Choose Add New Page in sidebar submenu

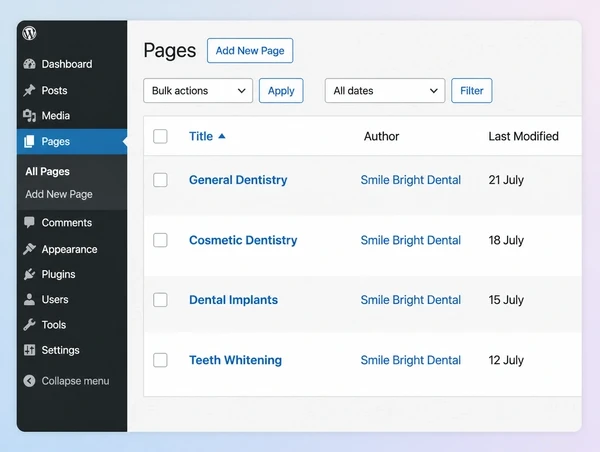click(59, 194)
